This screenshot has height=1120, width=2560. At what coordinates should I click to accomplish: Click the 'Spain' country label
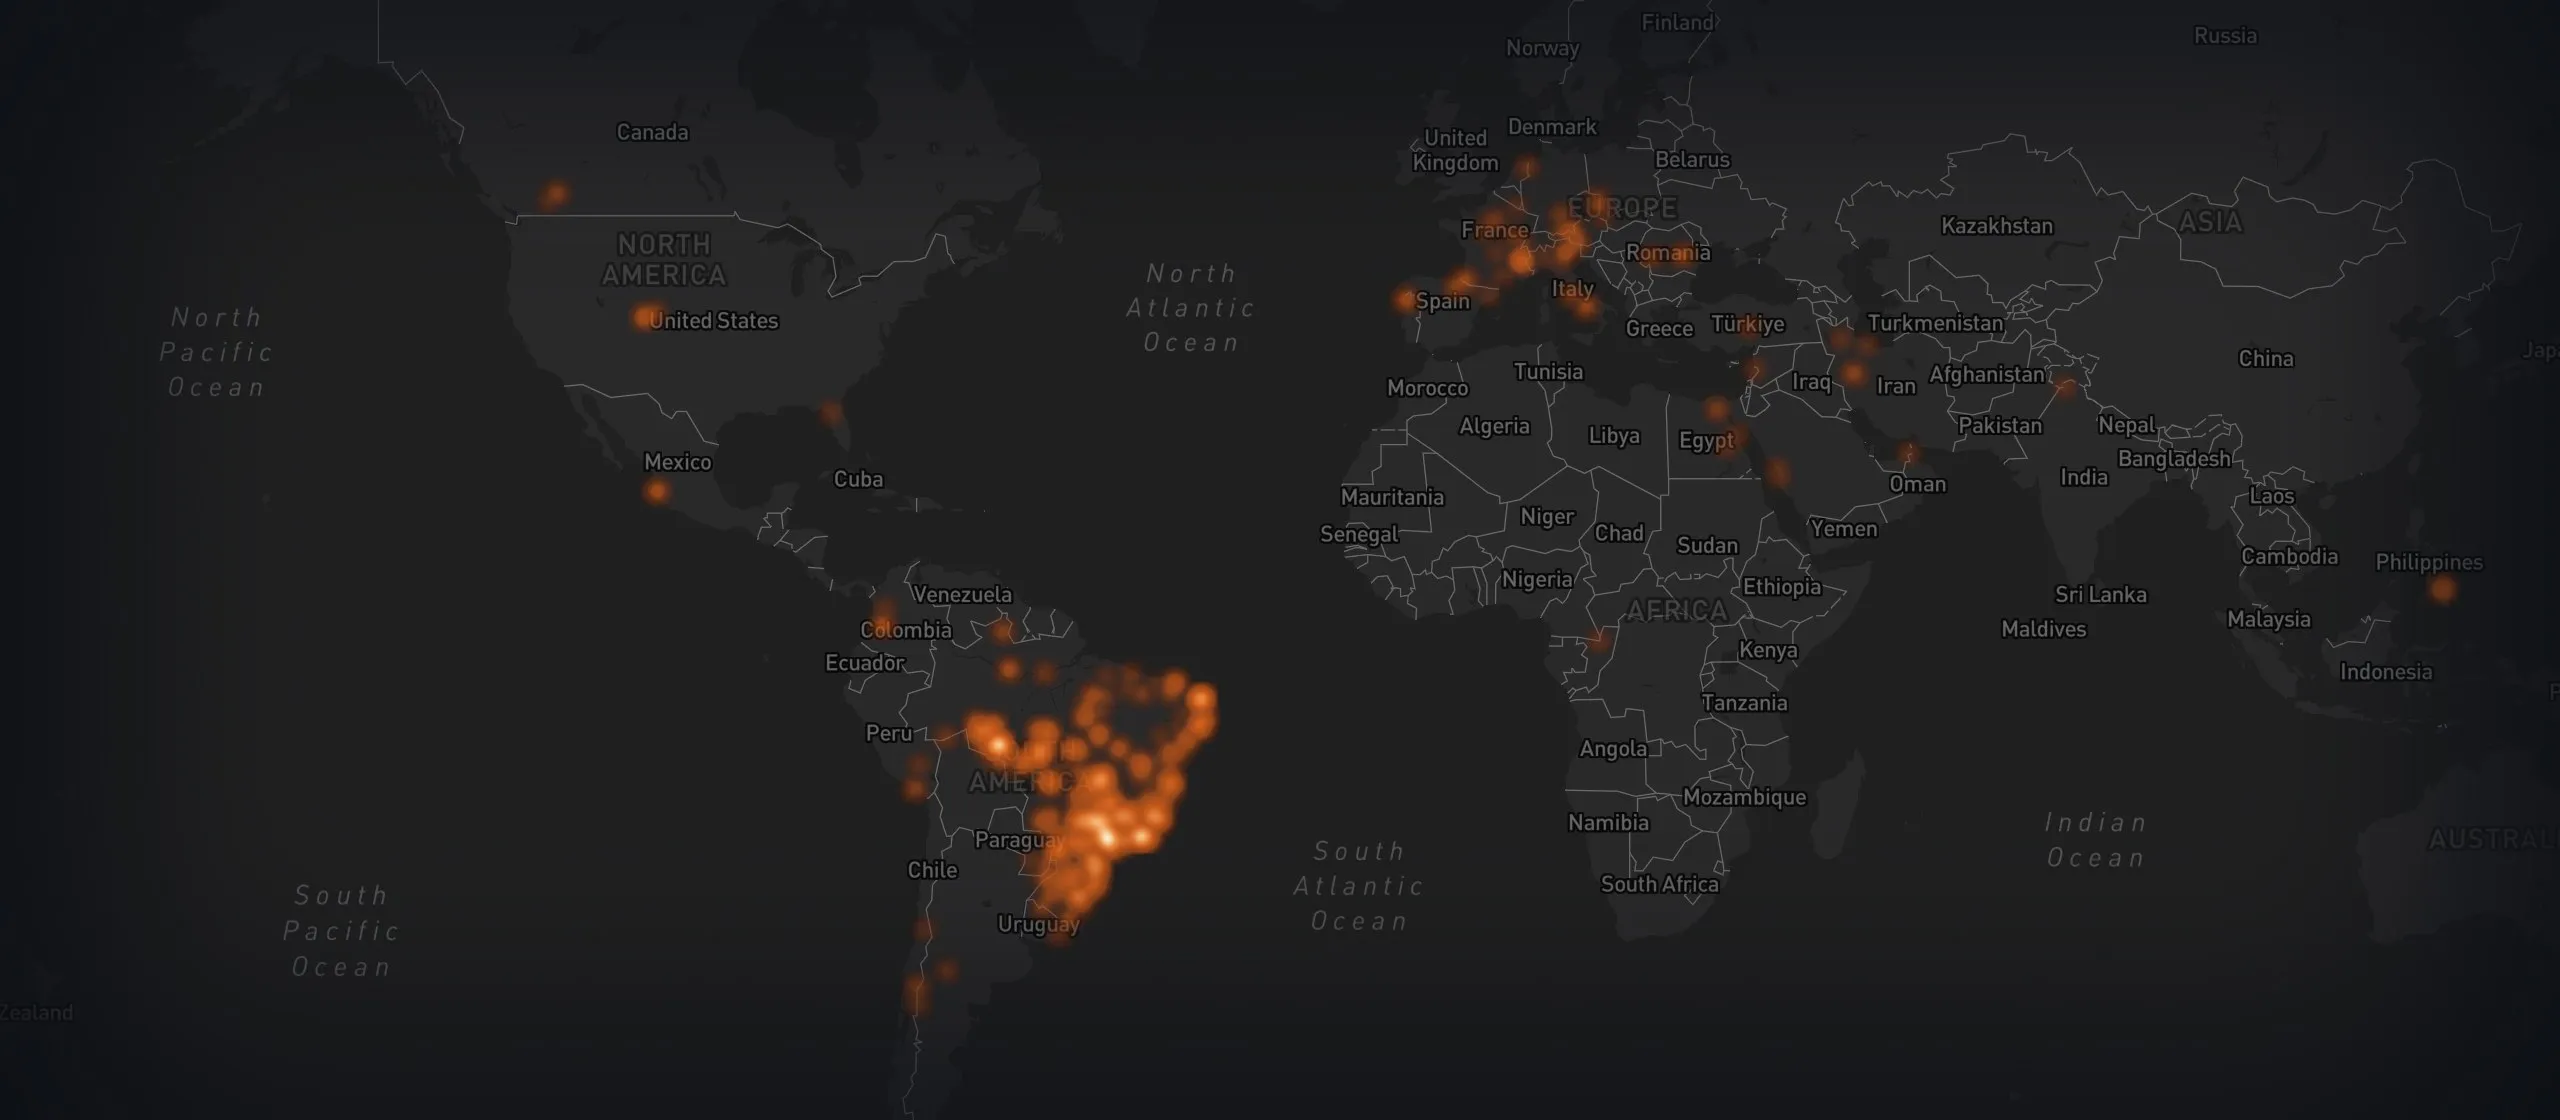[1443, 301]
